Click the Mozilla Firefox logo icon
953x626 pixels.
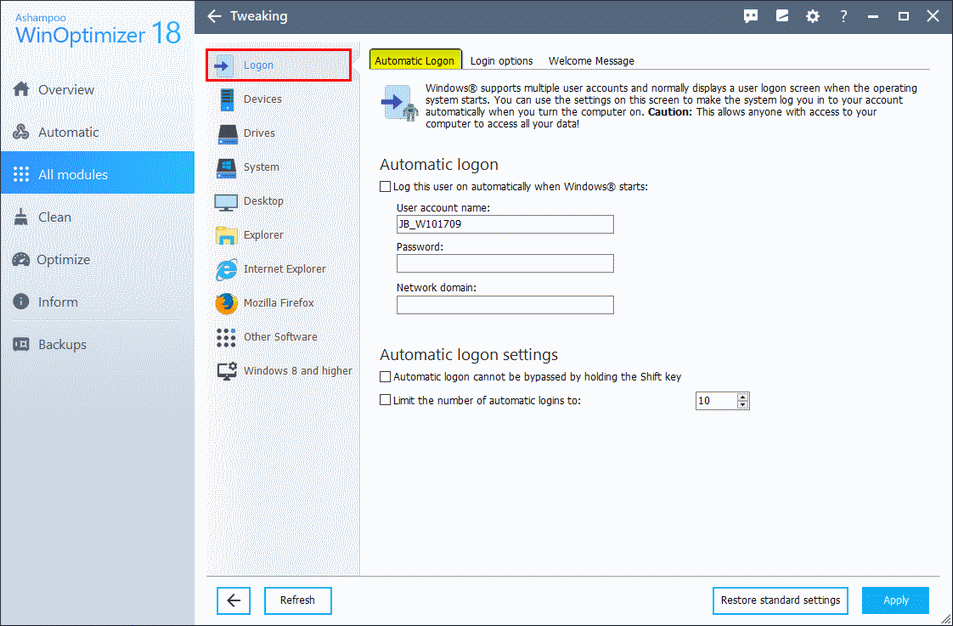[226, 303]
